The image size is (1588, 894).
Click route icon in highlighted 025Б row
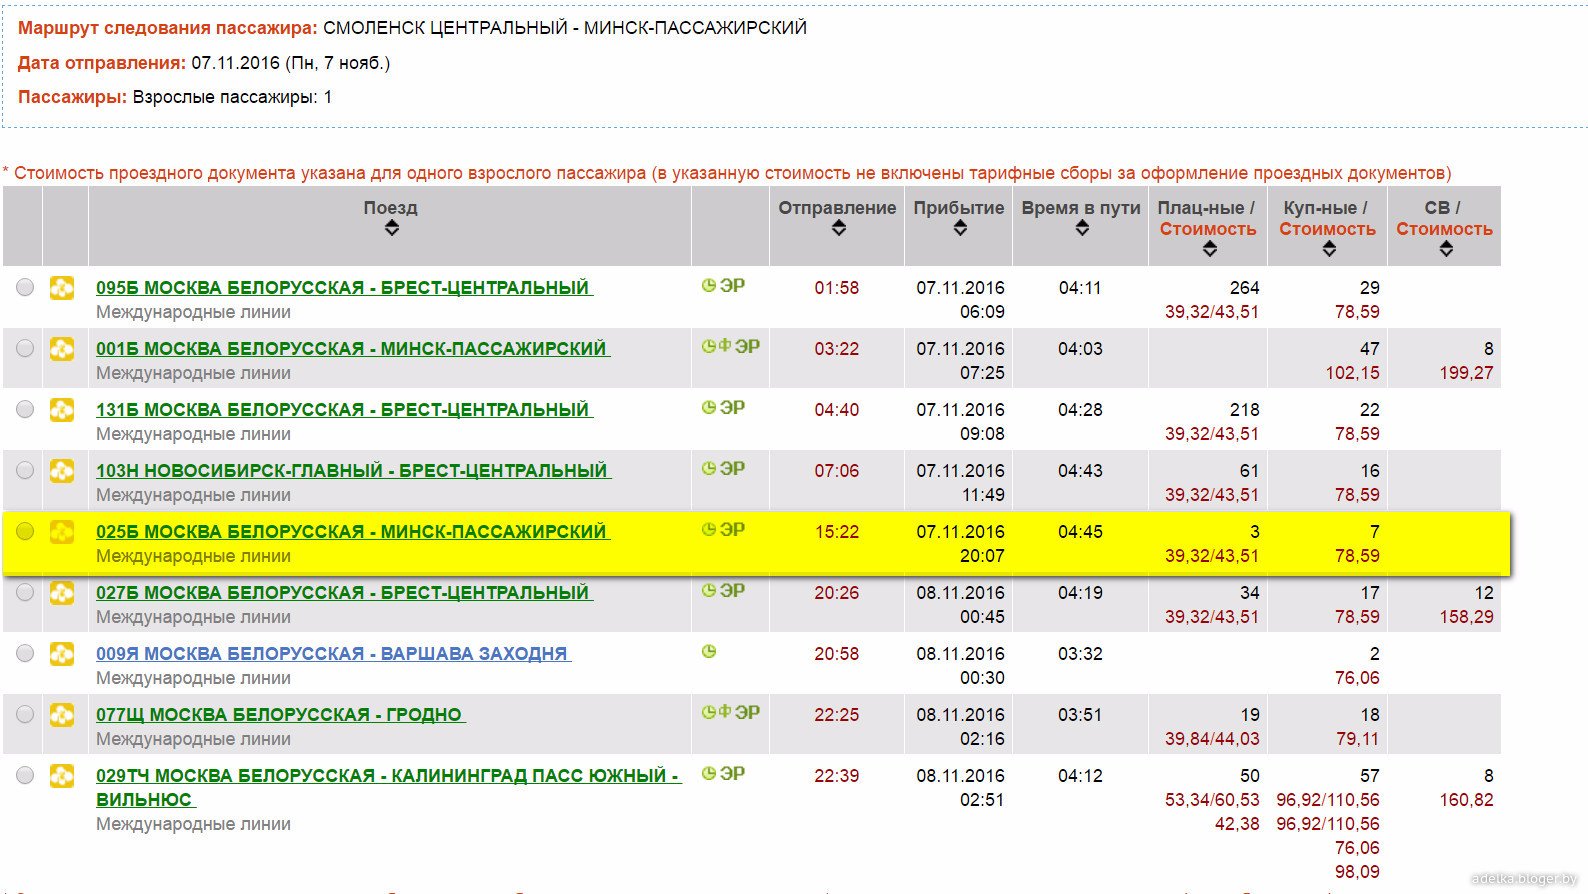62,532
